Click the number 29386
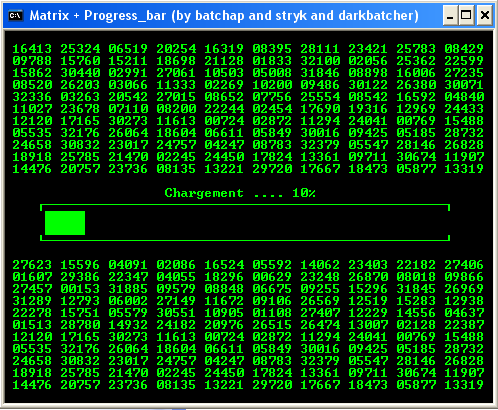 [80, 277]
